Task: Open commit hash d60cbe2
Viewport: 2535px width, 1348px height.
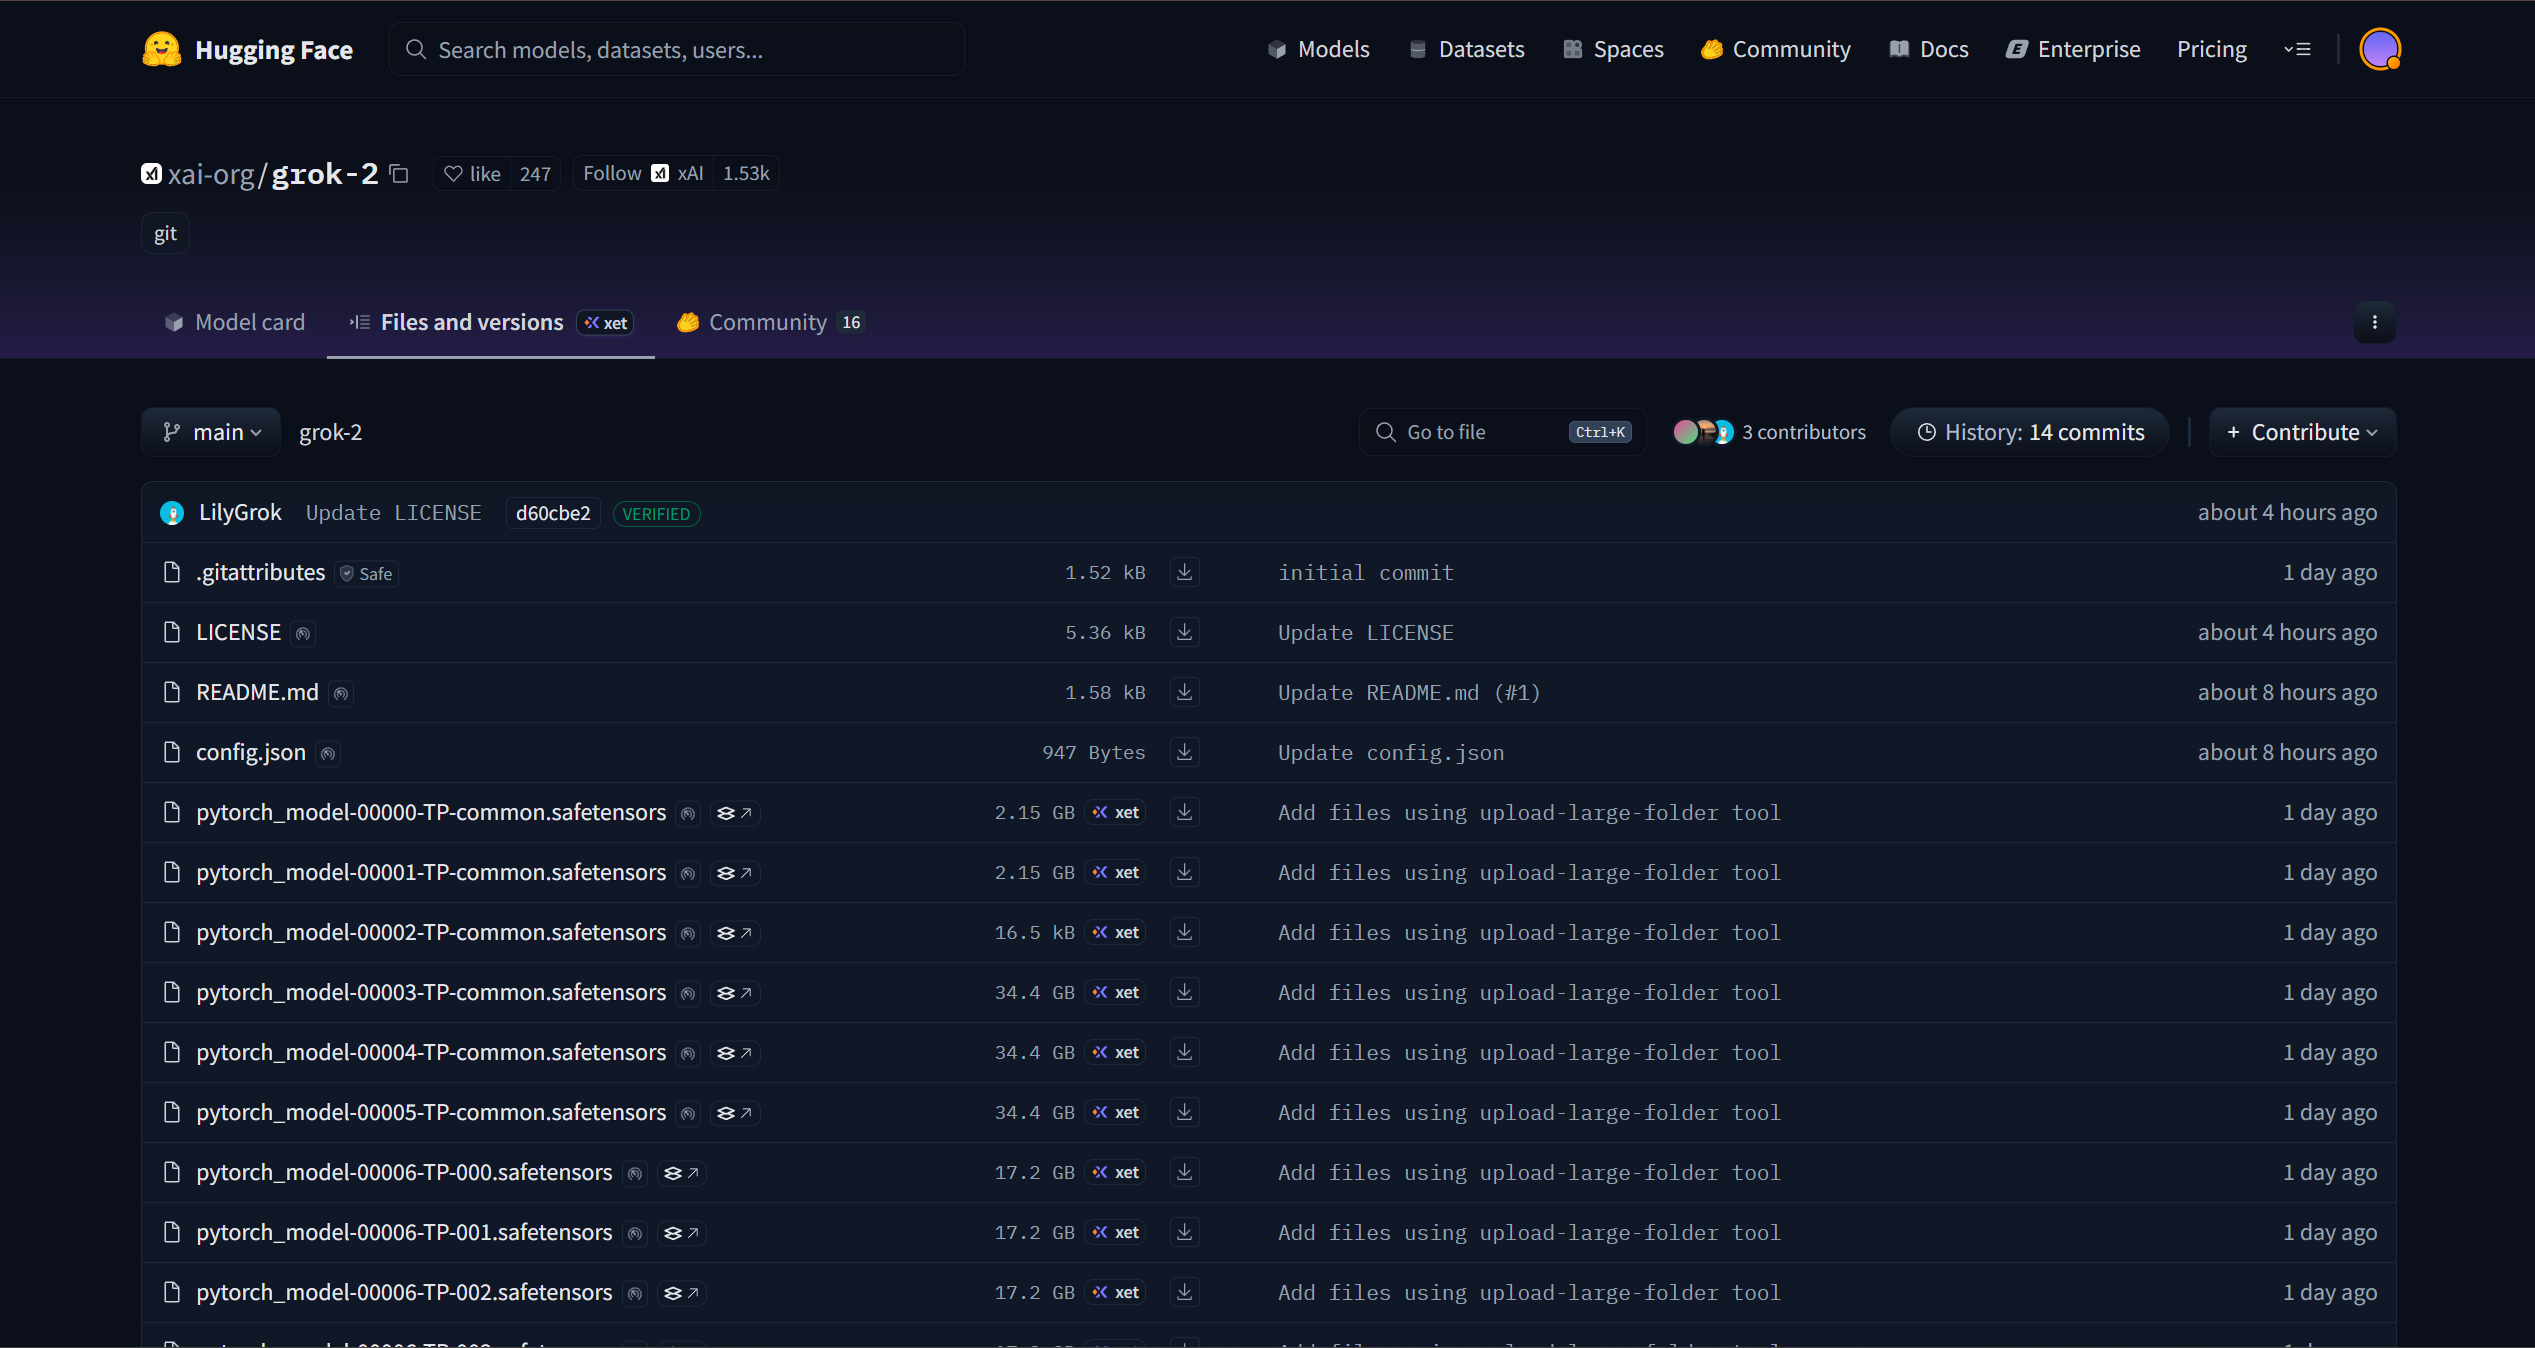Action: [x=553, y=513]
